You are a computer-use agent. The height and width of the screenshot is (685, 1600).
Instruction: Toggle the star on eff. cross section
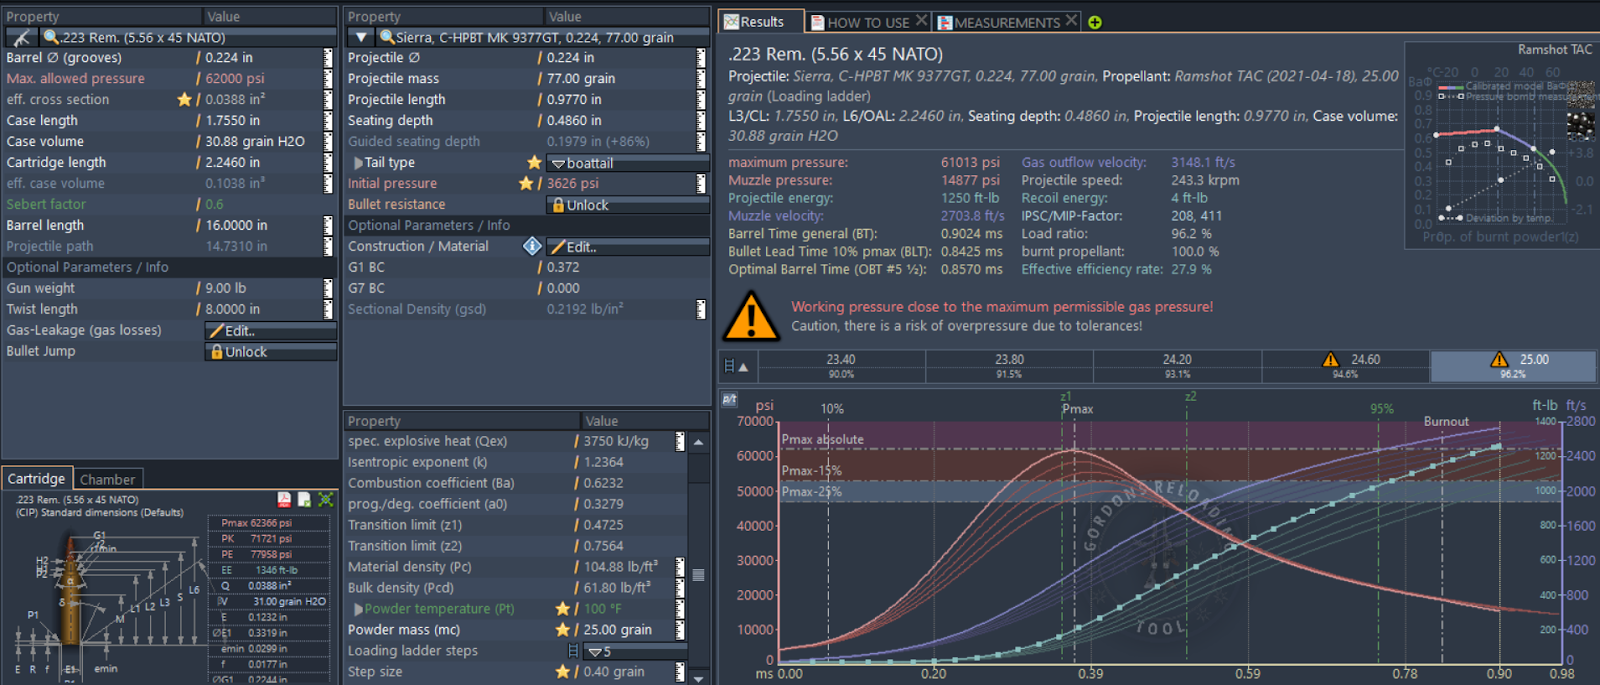pyautogui.click(x=184, y=99)
